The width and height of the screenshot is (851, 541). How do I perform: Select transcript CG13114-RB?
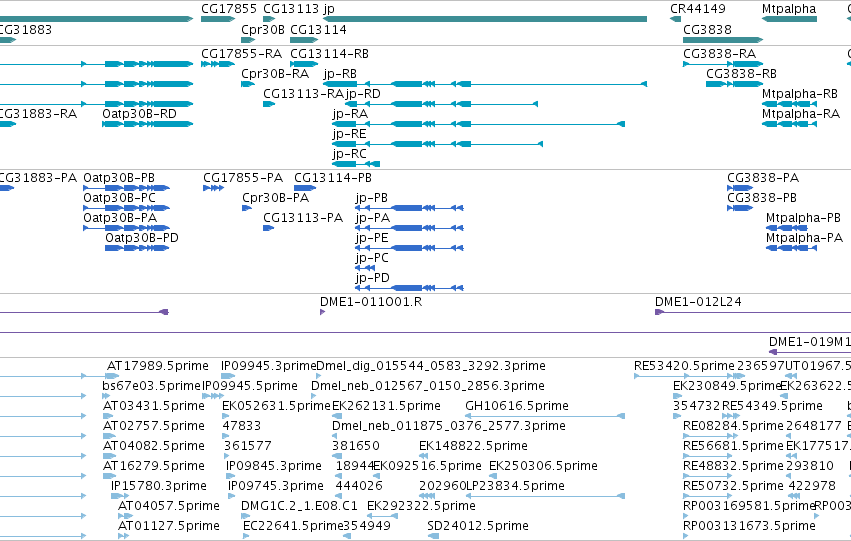329,54
